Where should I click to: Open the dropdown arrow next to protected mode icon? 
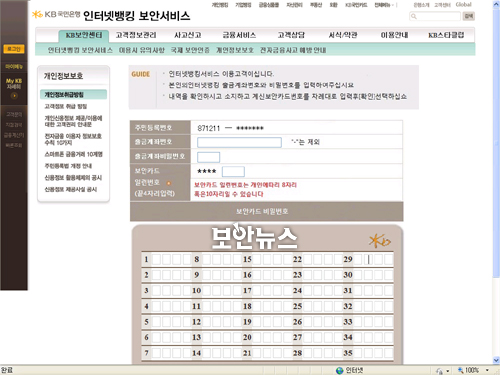point(448,371)
